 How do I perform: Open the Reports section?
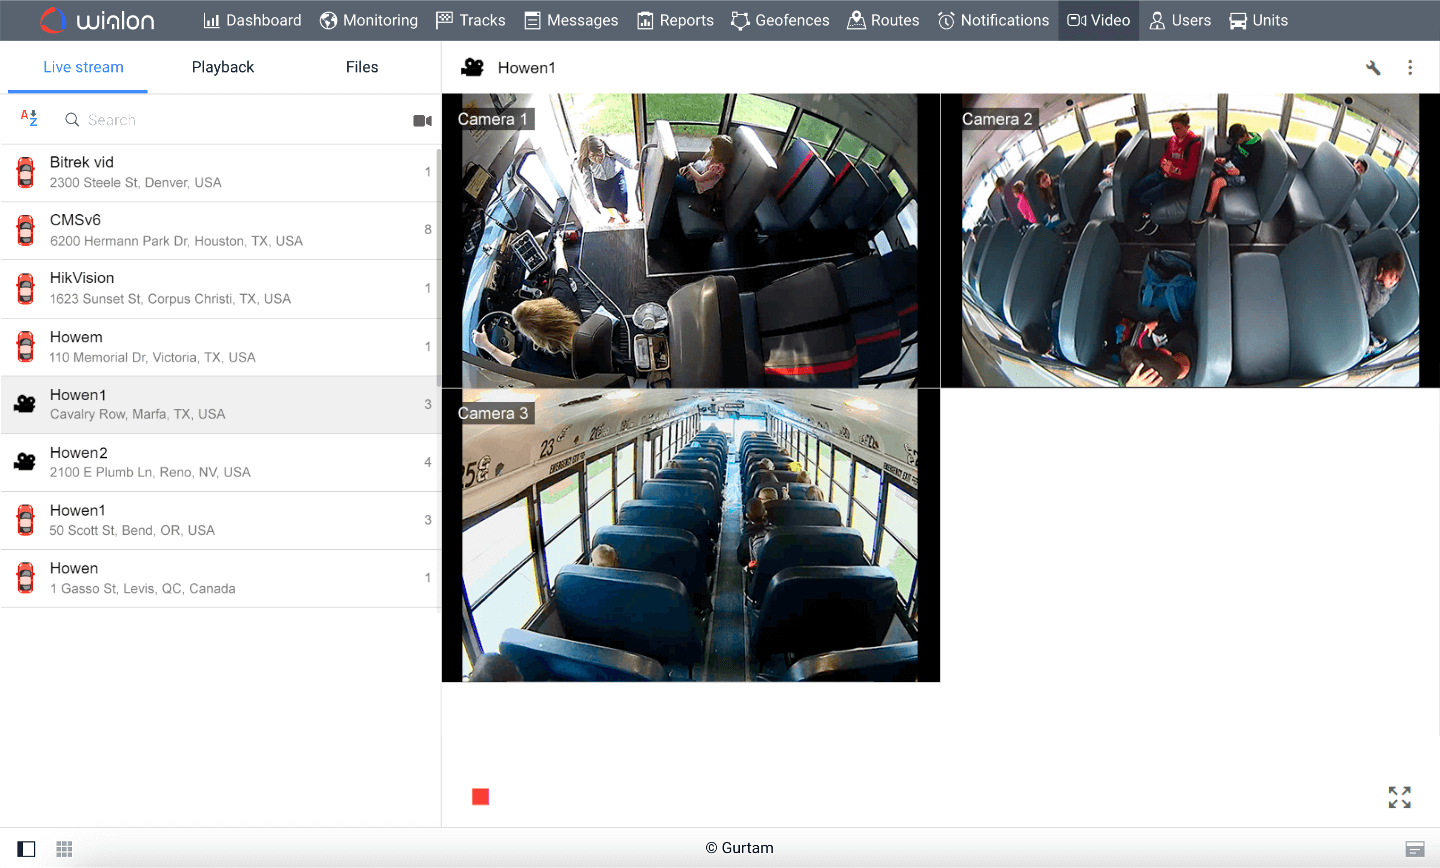pyautogui.click(x=675, y=20)
